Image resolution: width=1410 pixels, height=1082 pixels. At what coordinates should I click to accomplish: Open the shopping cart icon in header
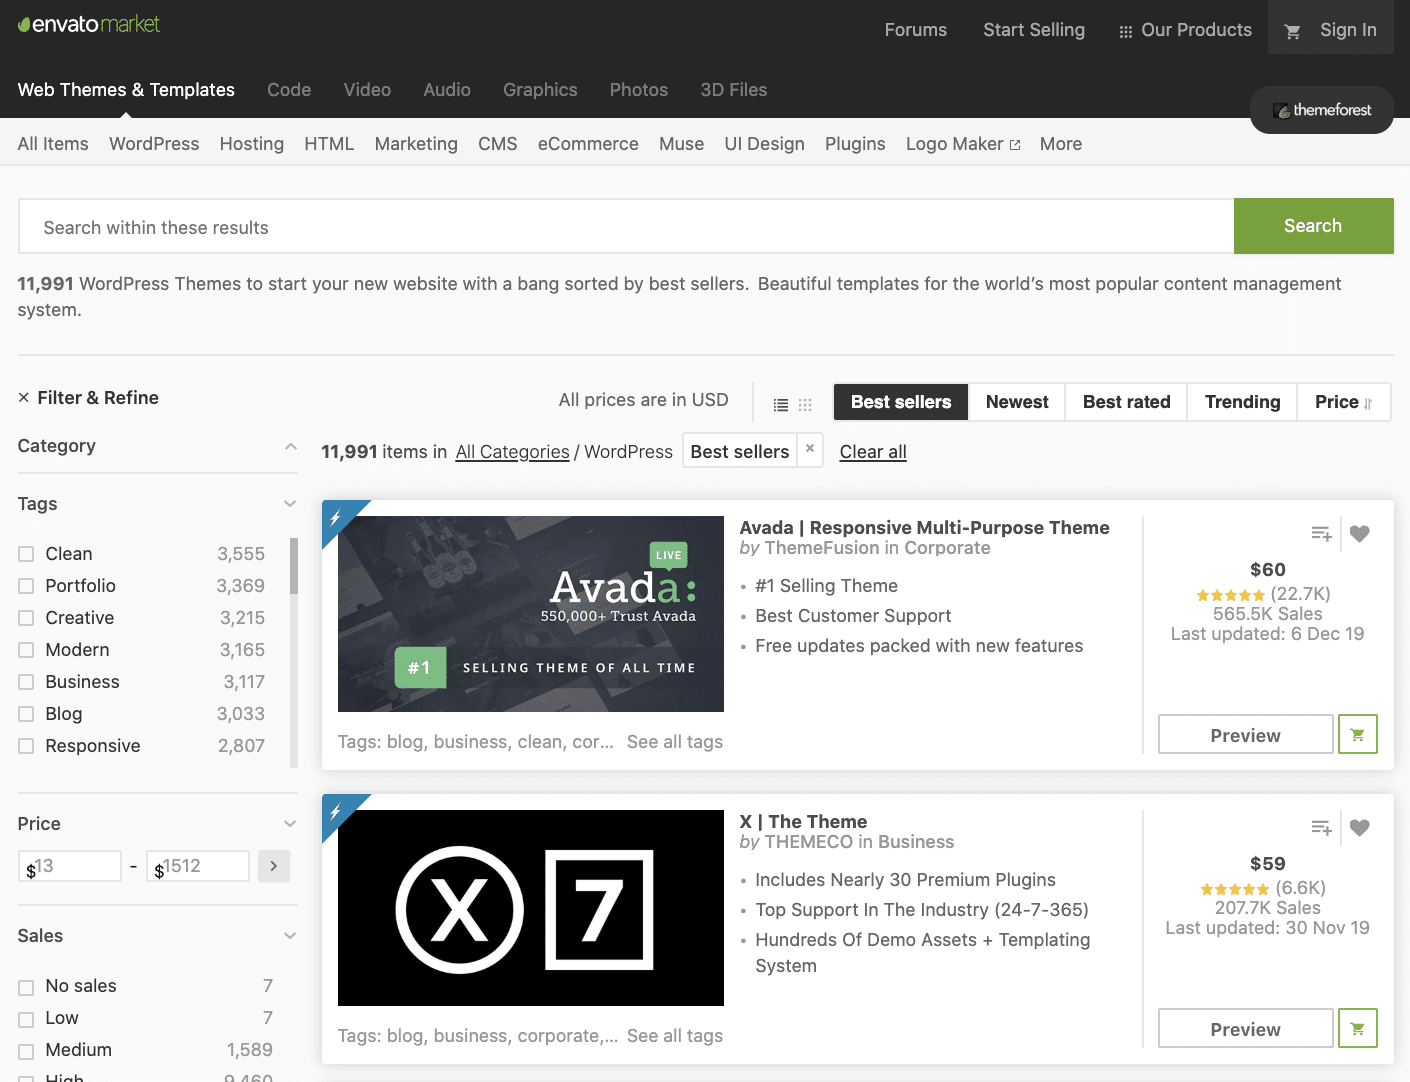pos(1292,31)
